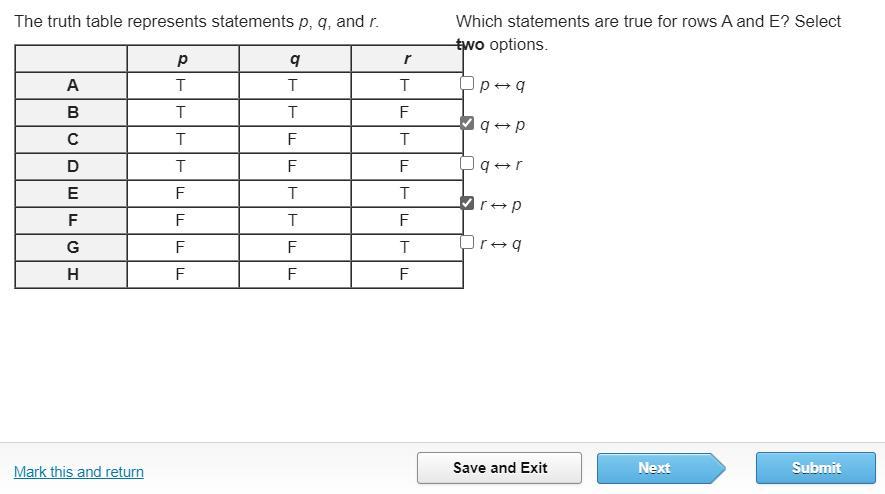Uncheck the q ↔ p option
Viewport: 885px width, 494px height.
coord(467,124)
